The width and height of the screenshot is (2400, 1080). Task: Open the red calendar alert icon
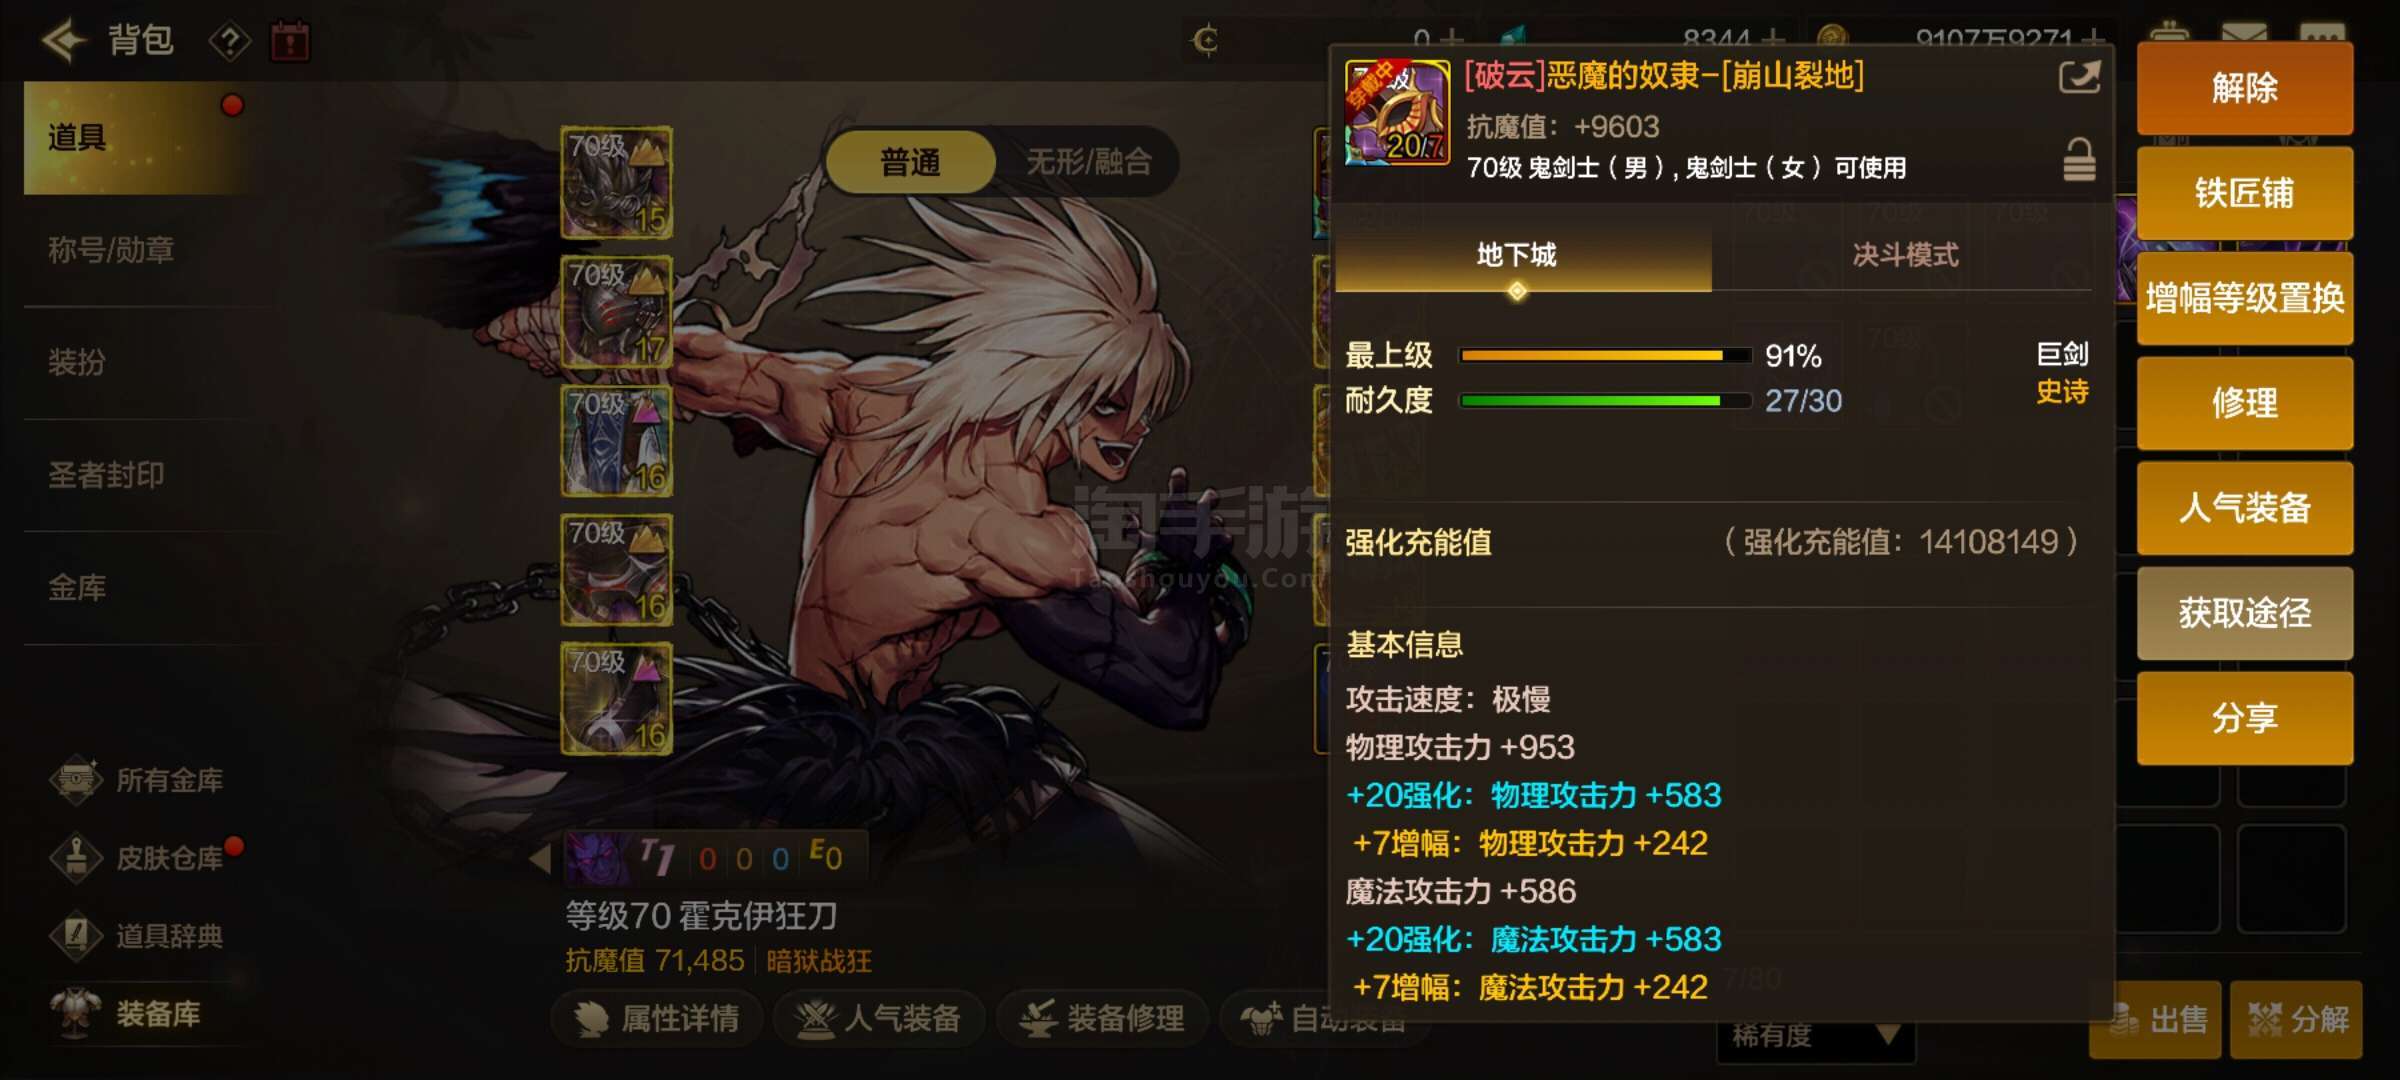[291, 42]
